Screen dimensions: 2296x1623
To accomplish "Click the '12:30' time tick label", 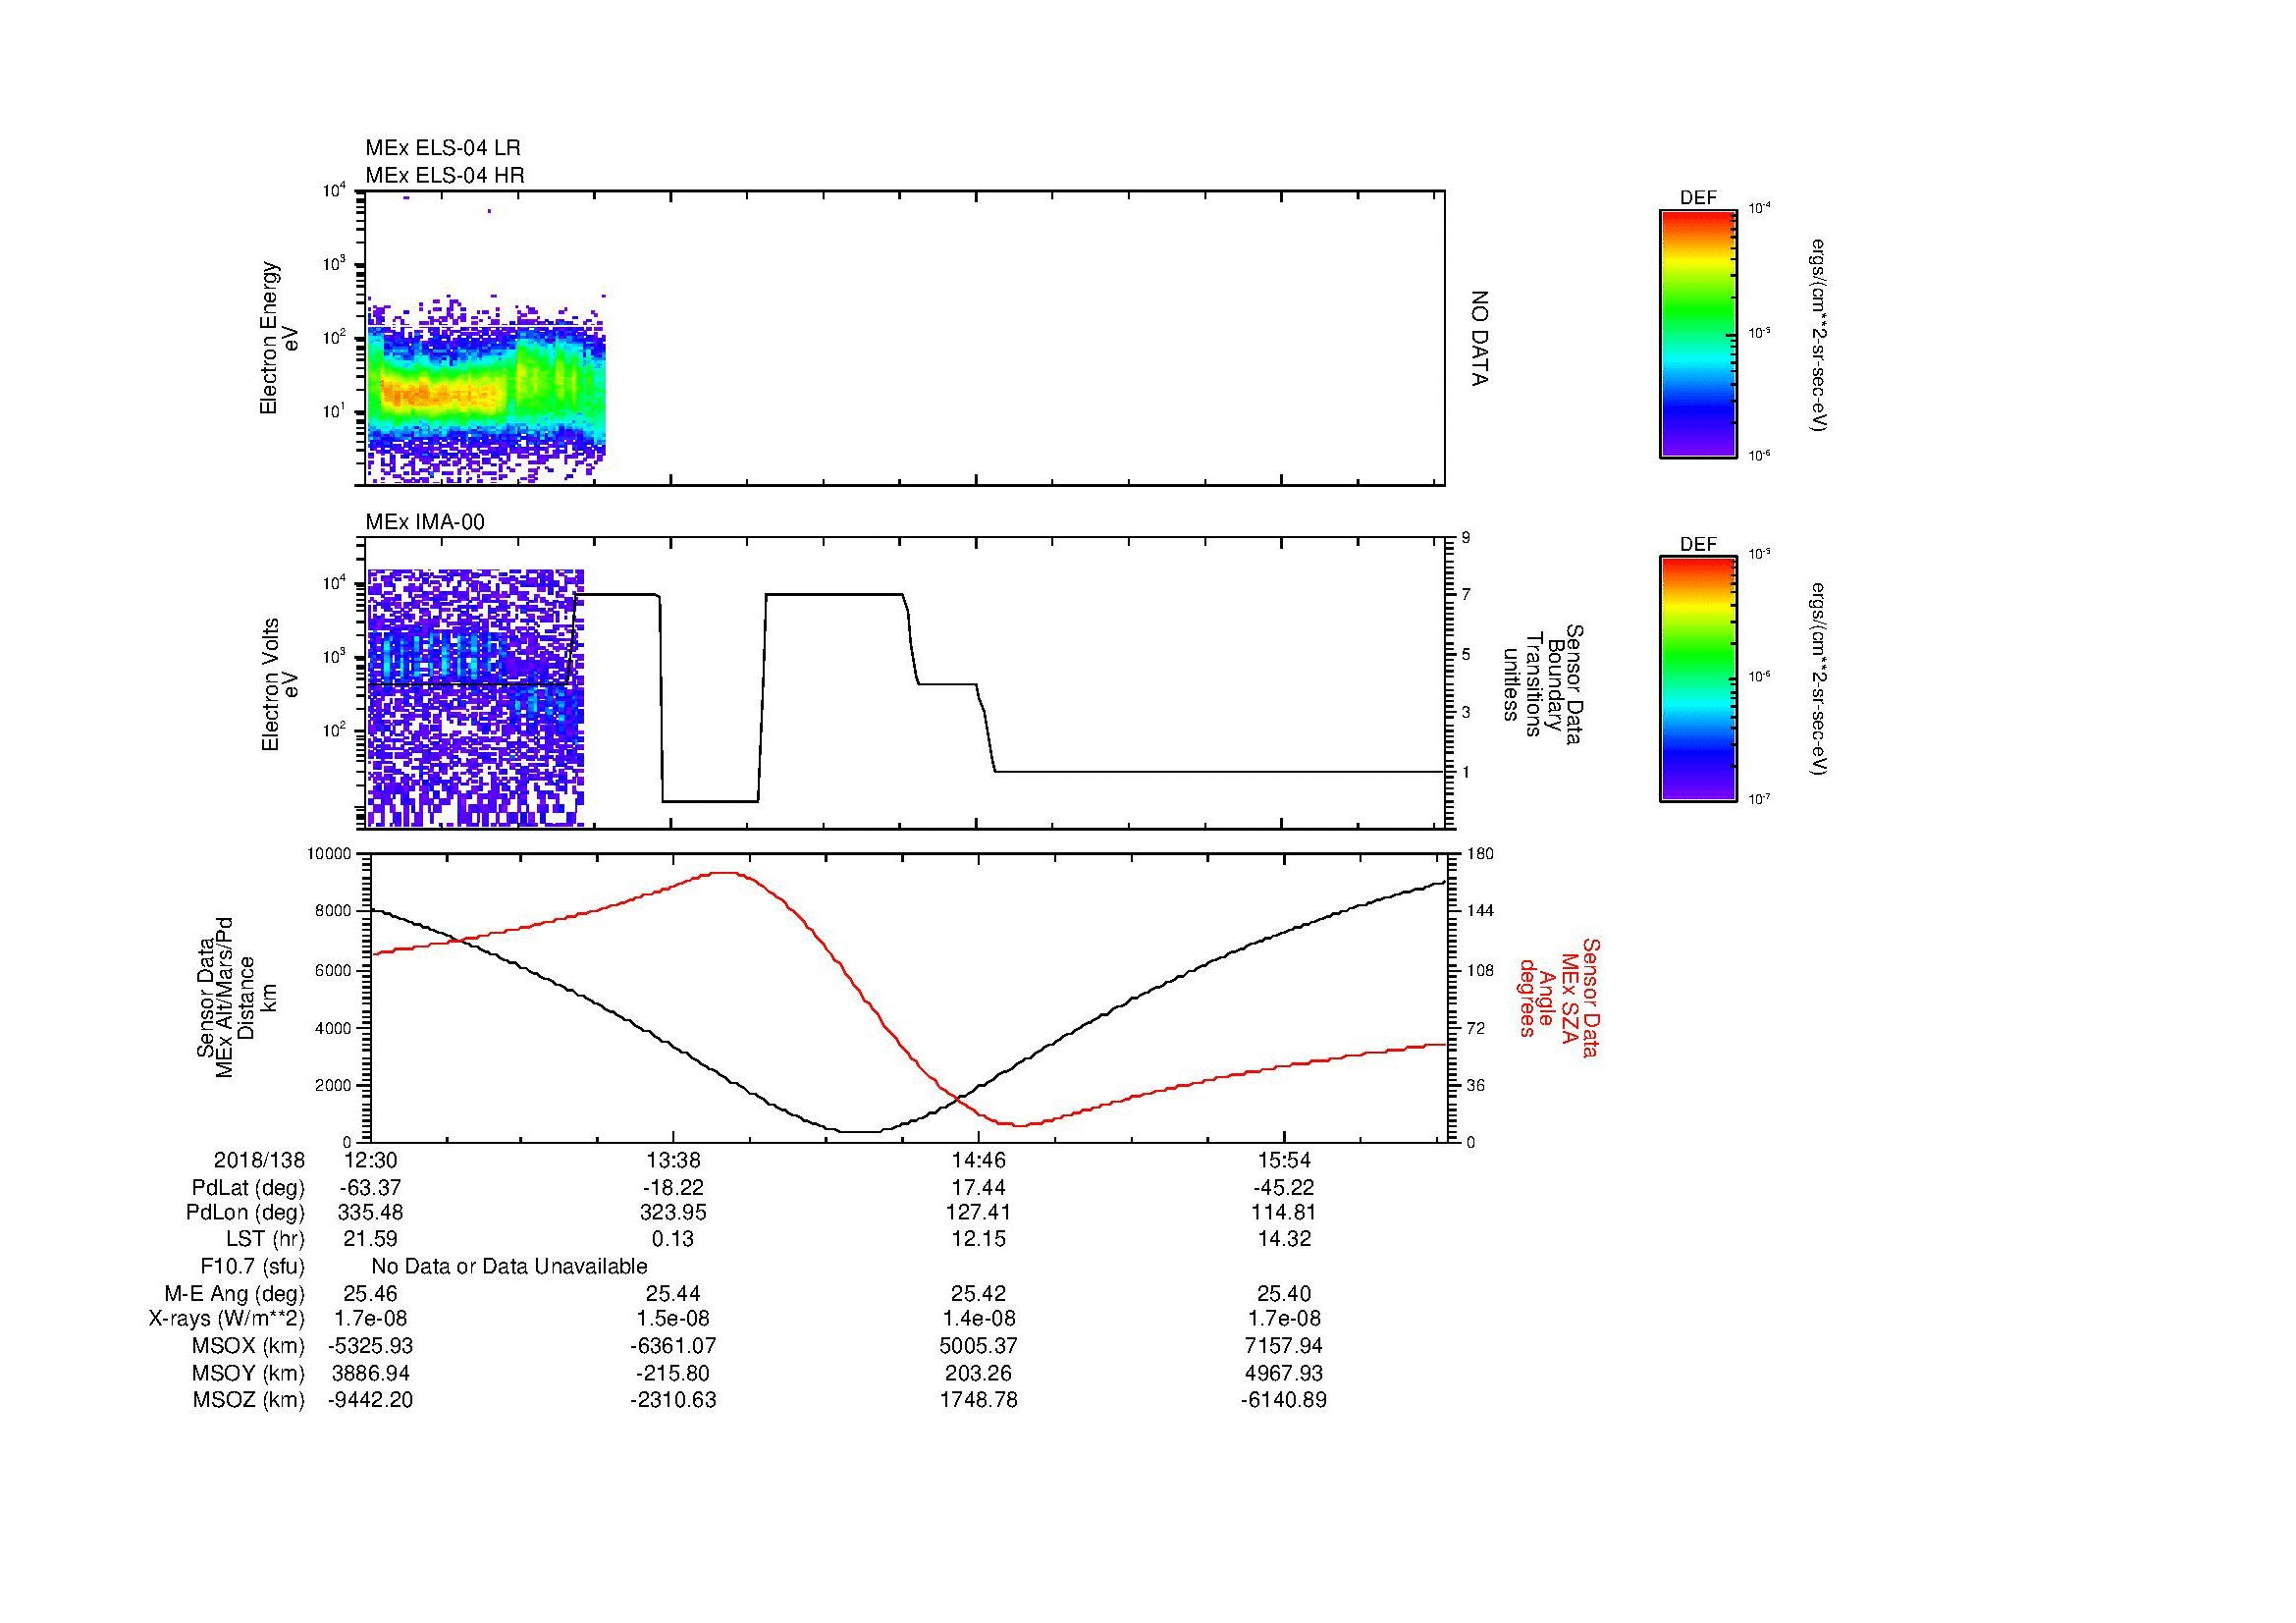I will [x=370, y=1160].
